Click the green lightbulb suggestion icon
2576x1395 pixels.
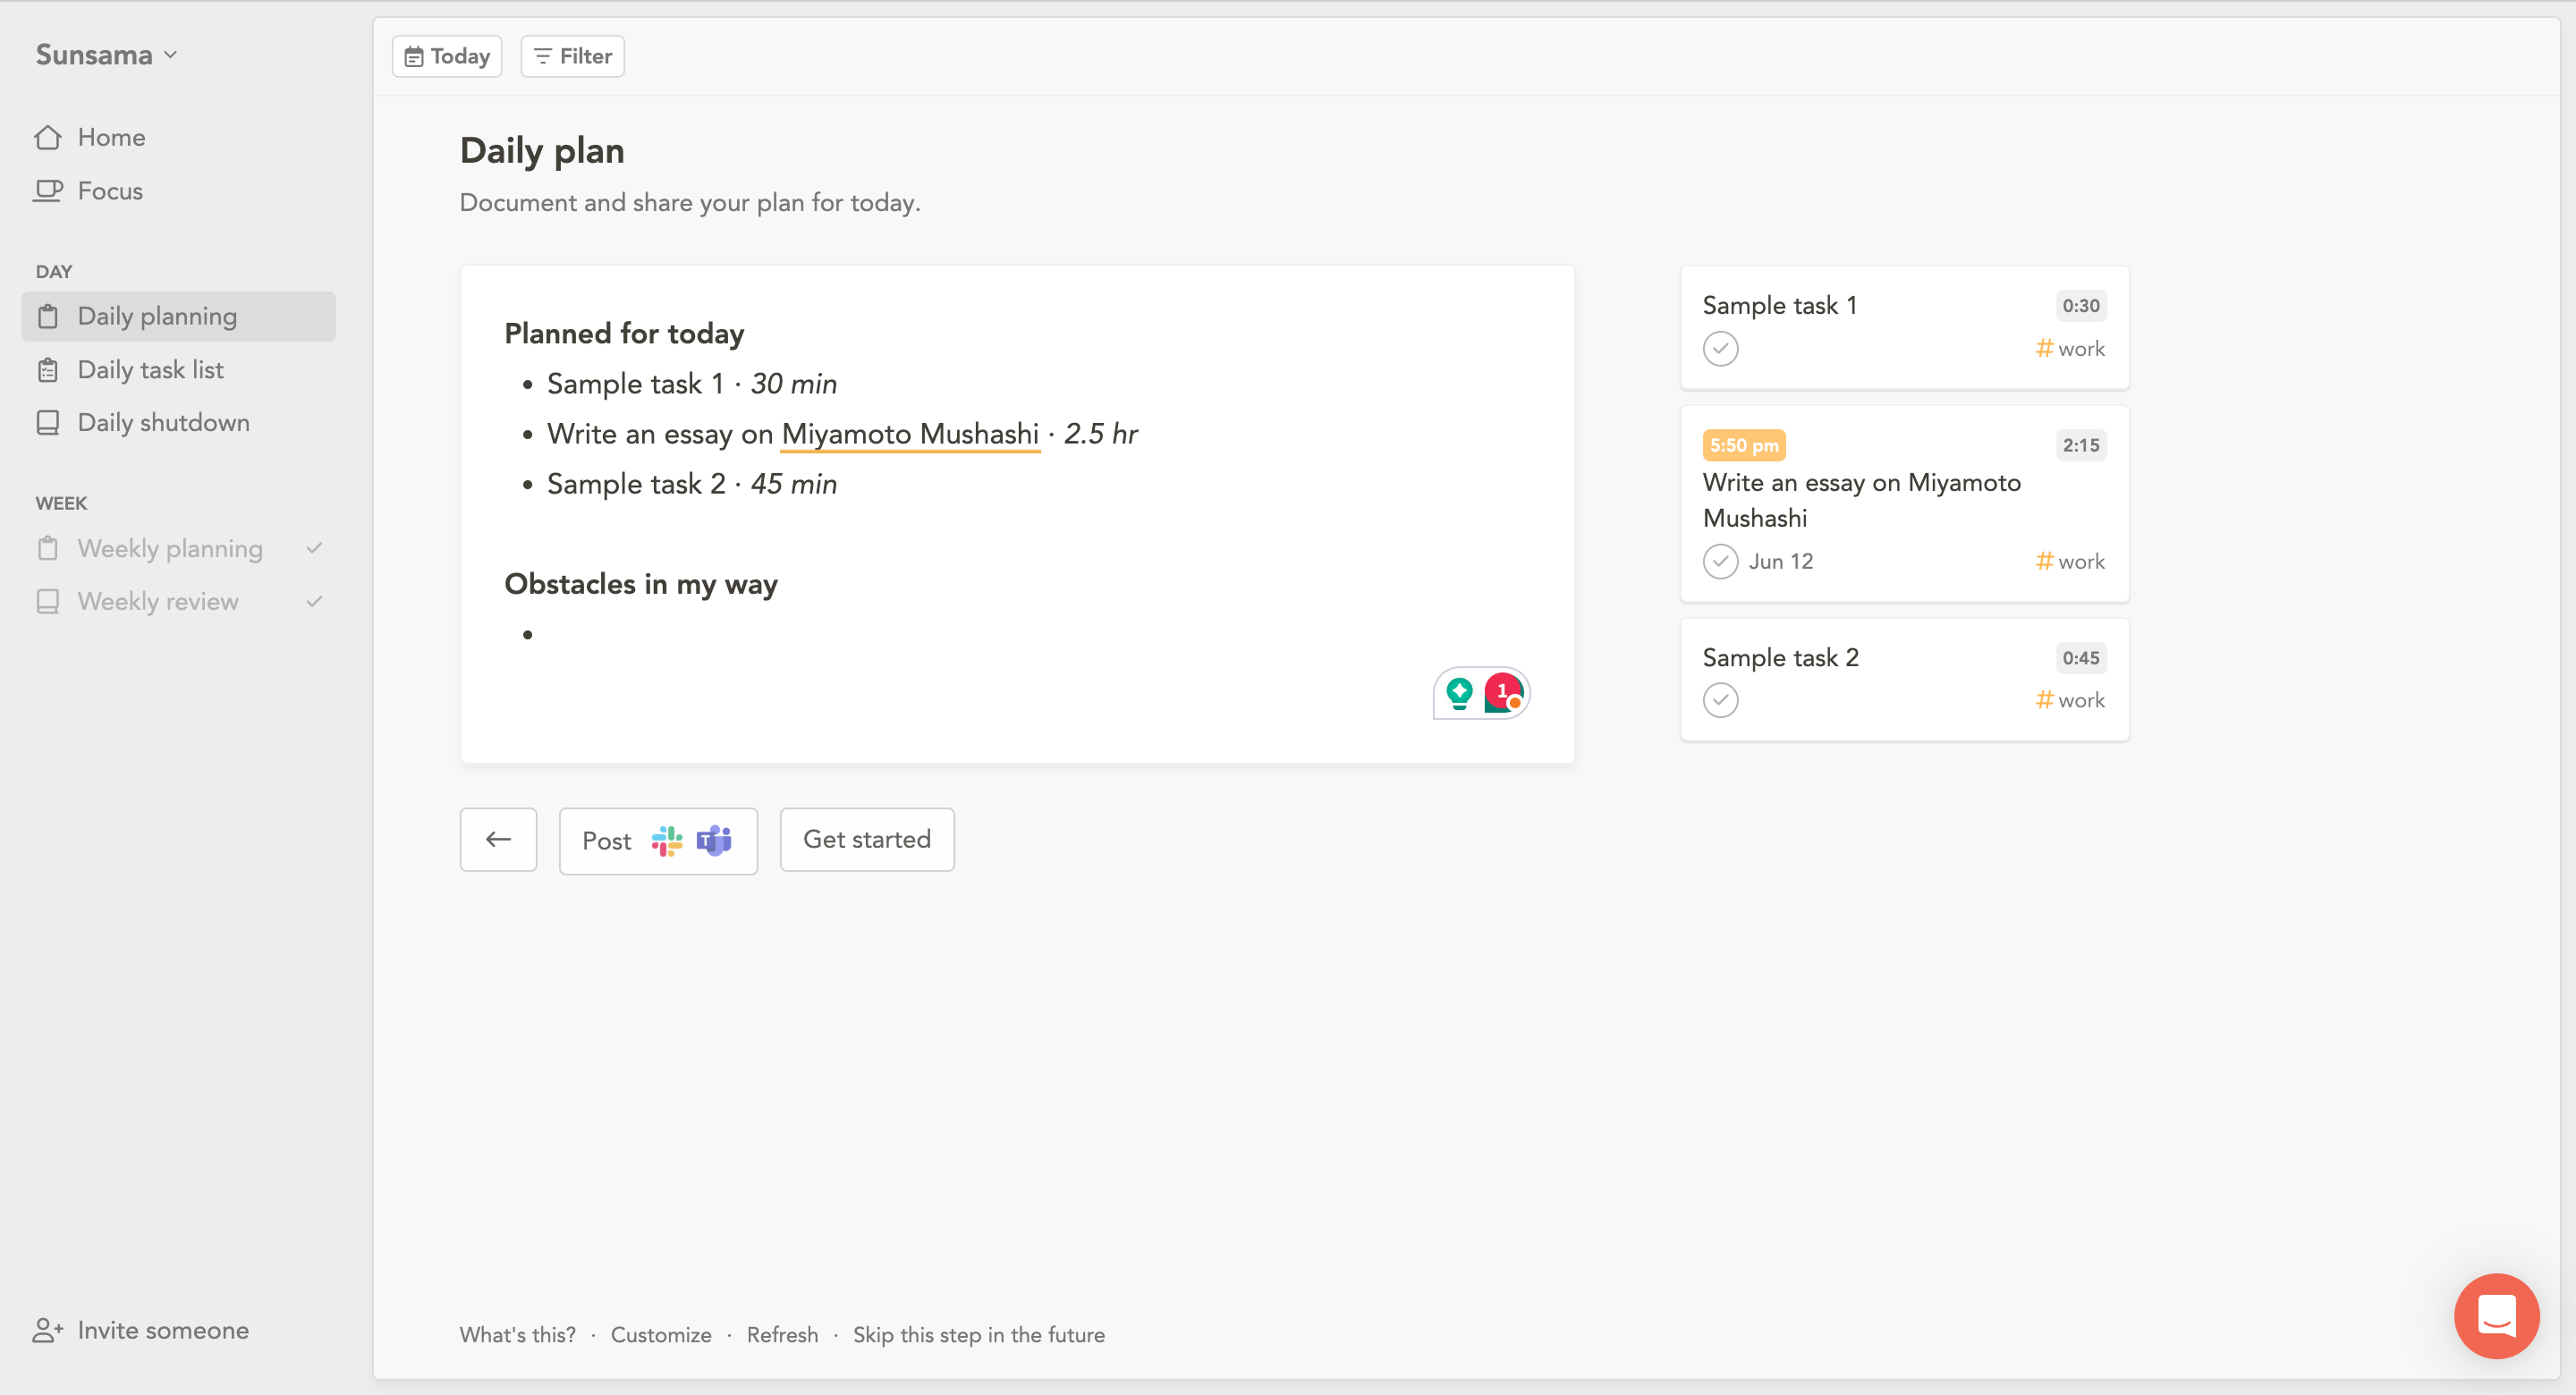[x=1459, y=692]
